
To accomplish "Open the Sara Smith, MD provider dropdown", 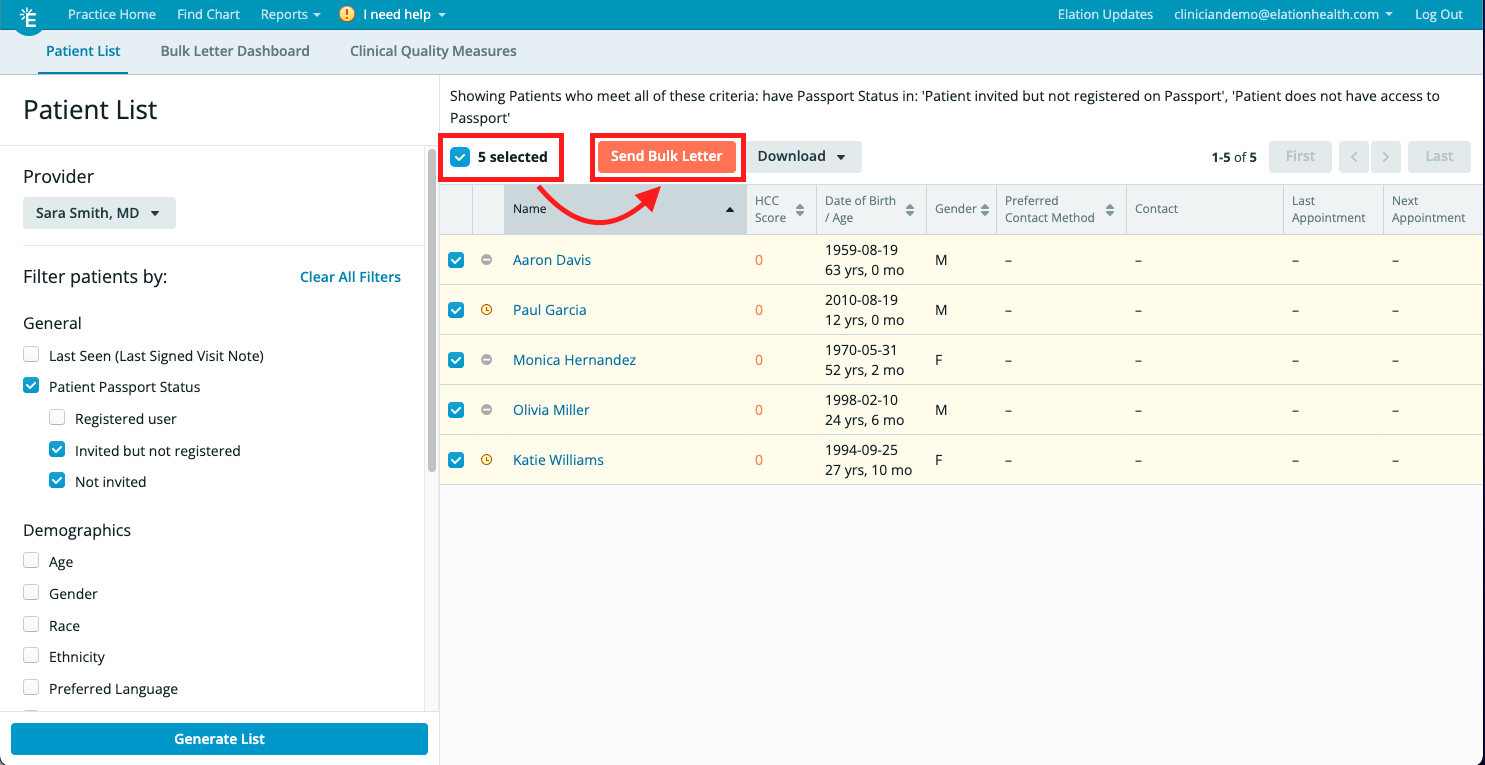I will pyautogui.click(x=99, y=213).
